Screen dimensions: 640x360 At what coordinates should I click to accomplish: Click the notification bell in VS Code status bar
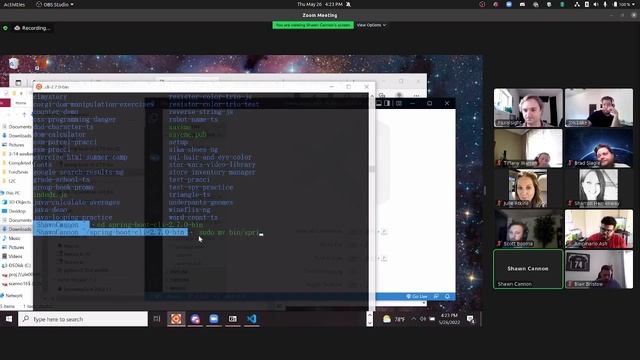pyautogui.click(x=447, y=296)
